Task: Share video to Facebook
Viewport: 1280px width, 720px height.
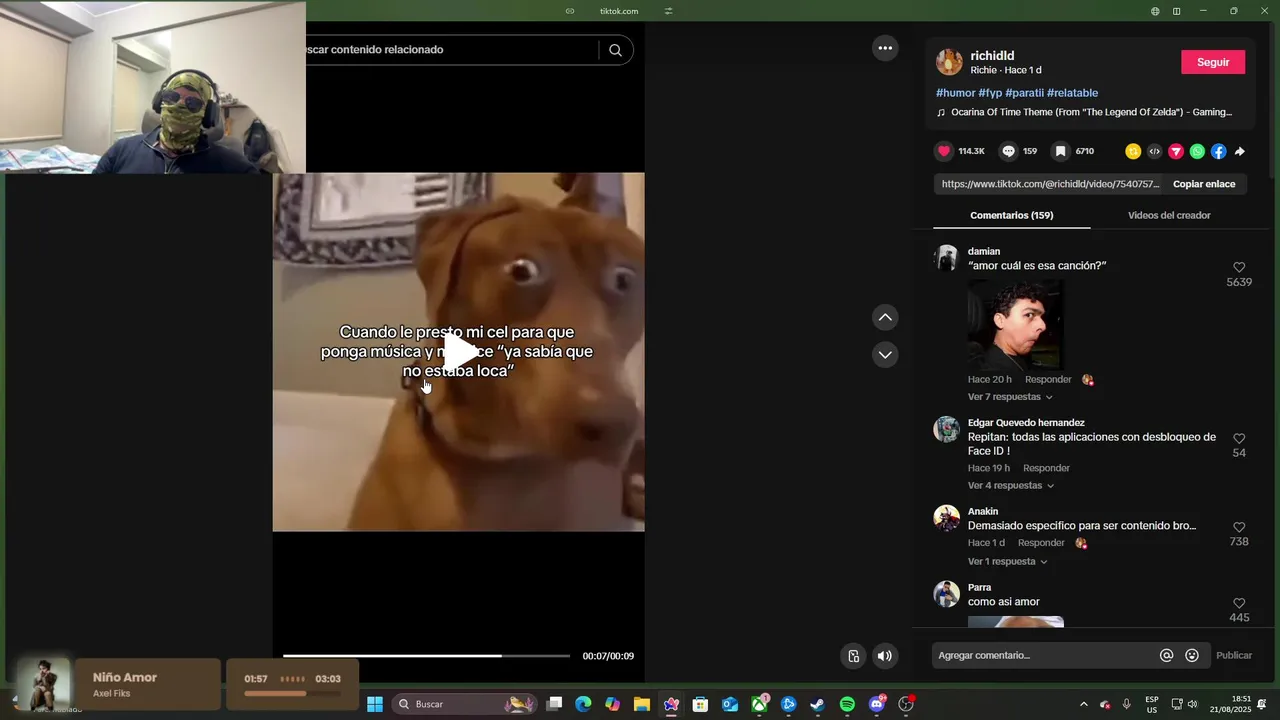Action: coord(1218,152)
